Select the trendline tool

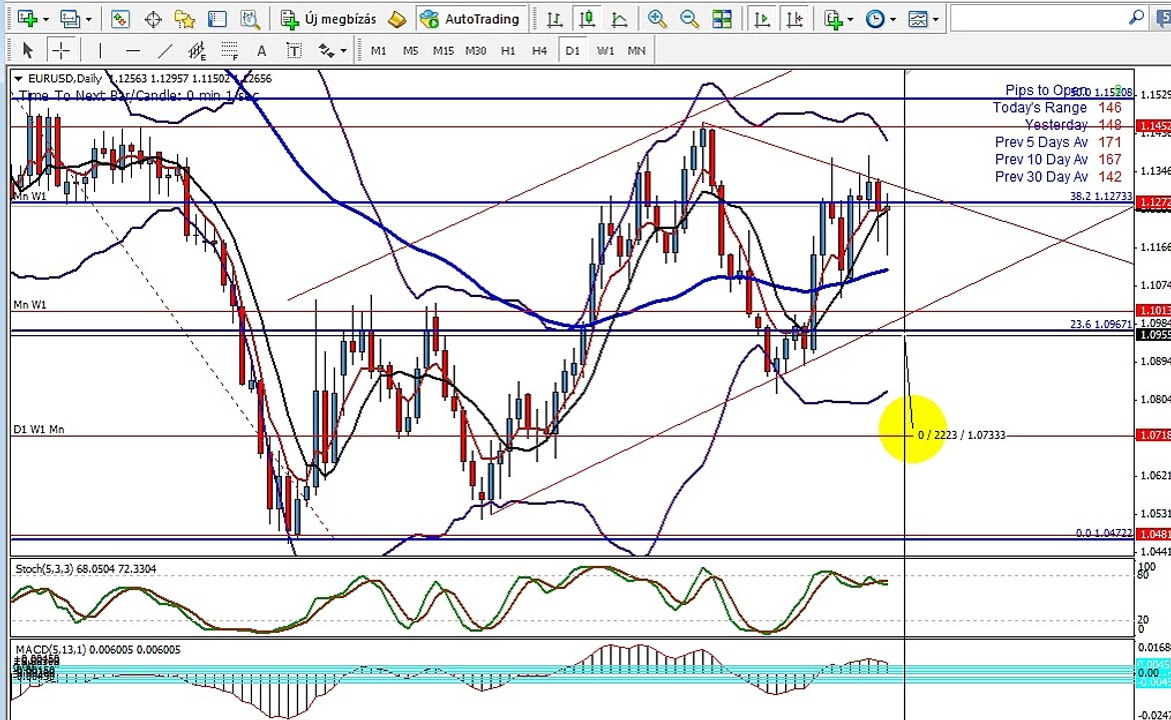click(165, 51)
